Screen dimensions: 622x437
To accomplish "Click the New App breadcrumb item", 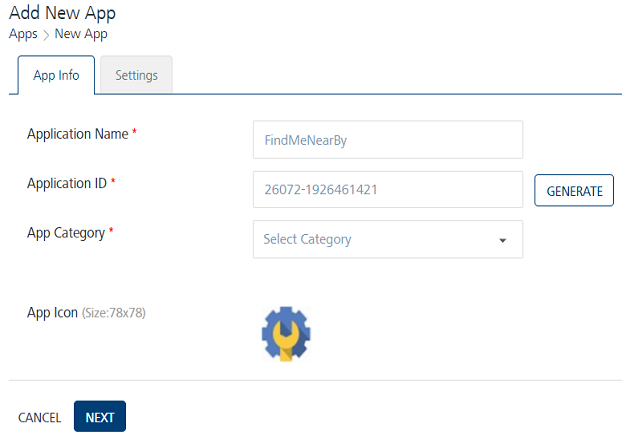I will point(81,34).
